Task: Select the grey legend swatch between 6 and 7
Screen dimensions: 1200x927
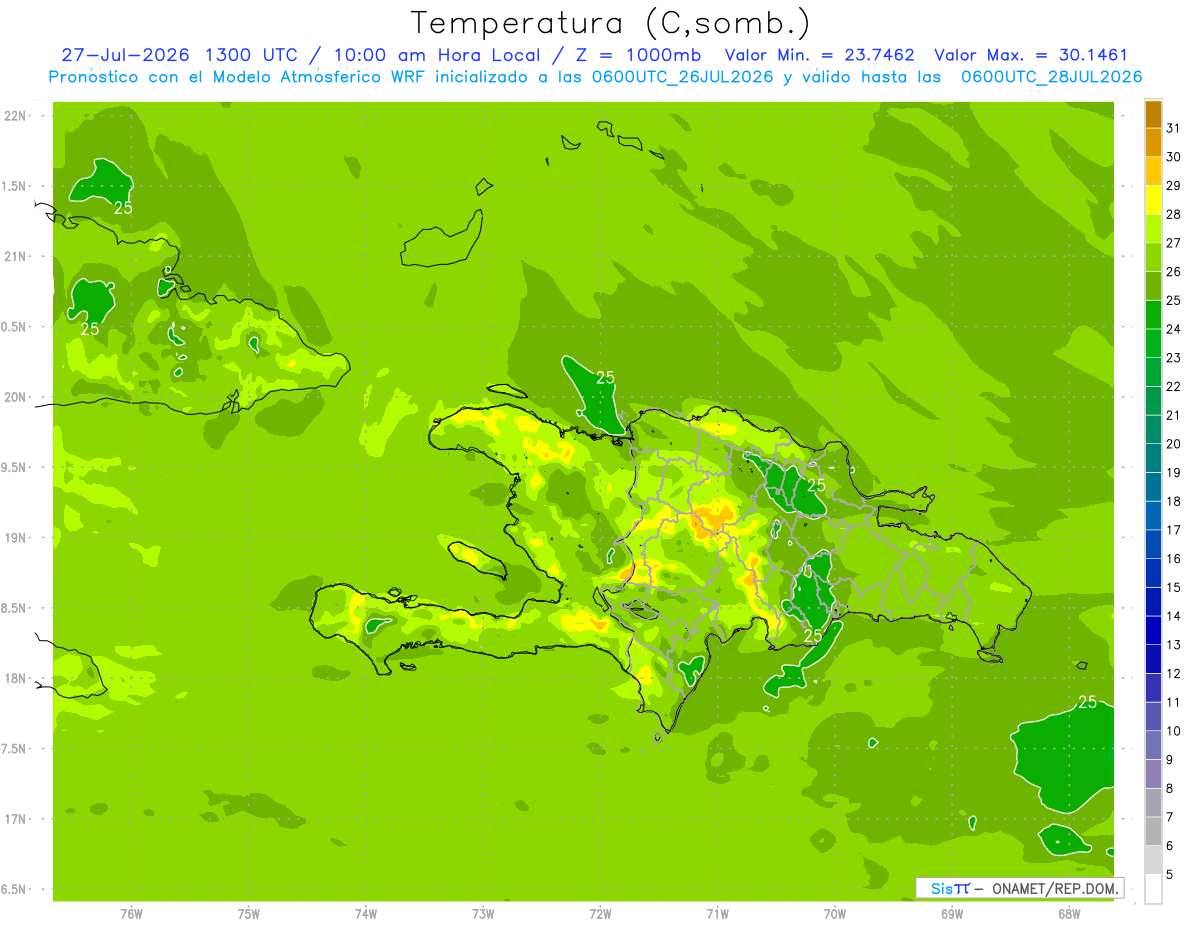Action: pos(1153,831)
